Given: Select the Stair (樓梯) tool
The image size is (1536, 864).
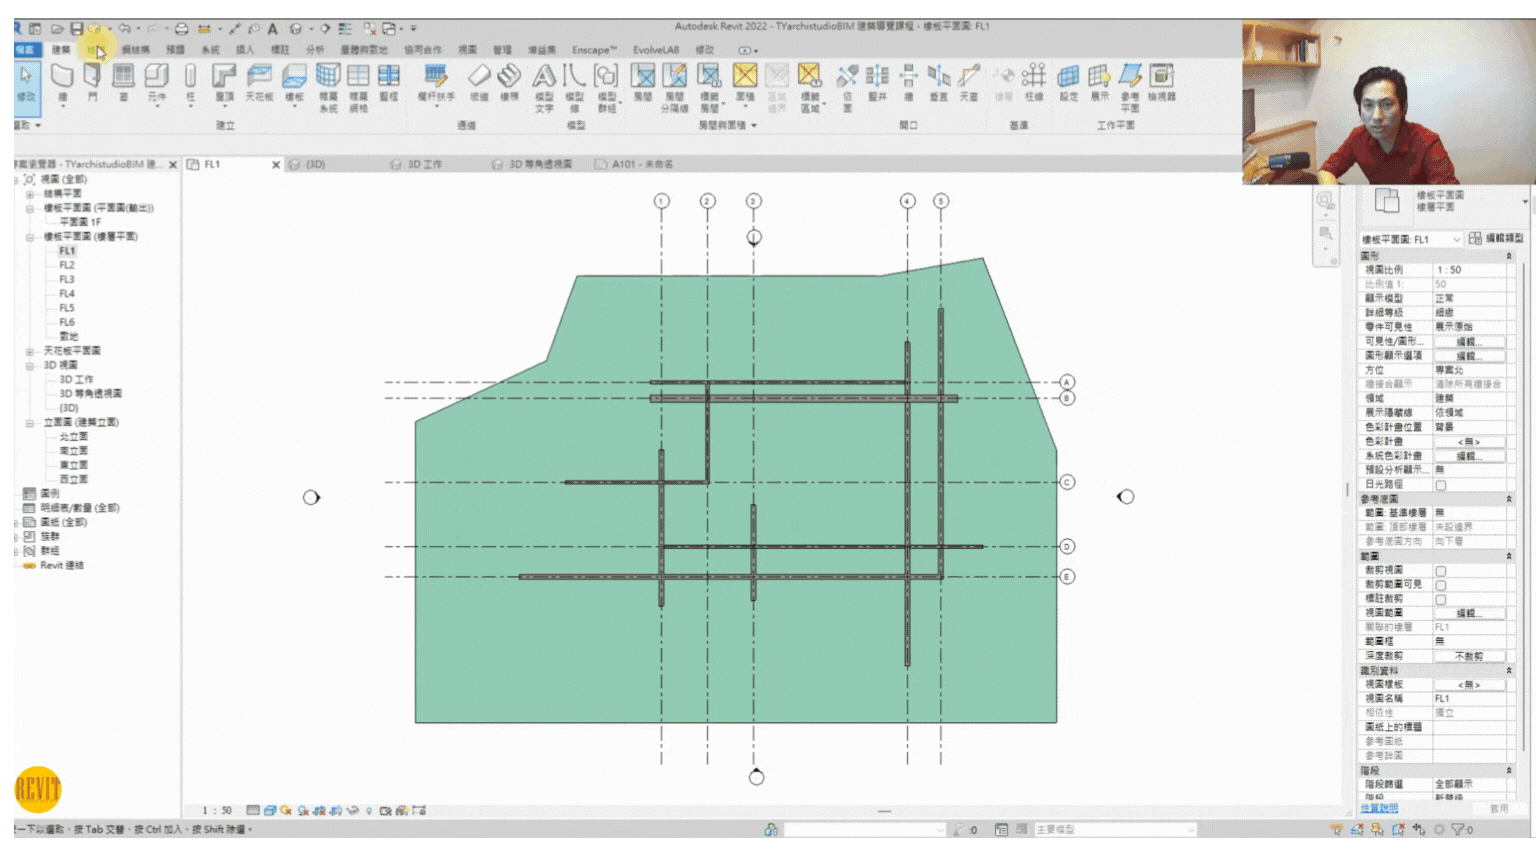Looking at the screenshot, I should pos(509,82).
